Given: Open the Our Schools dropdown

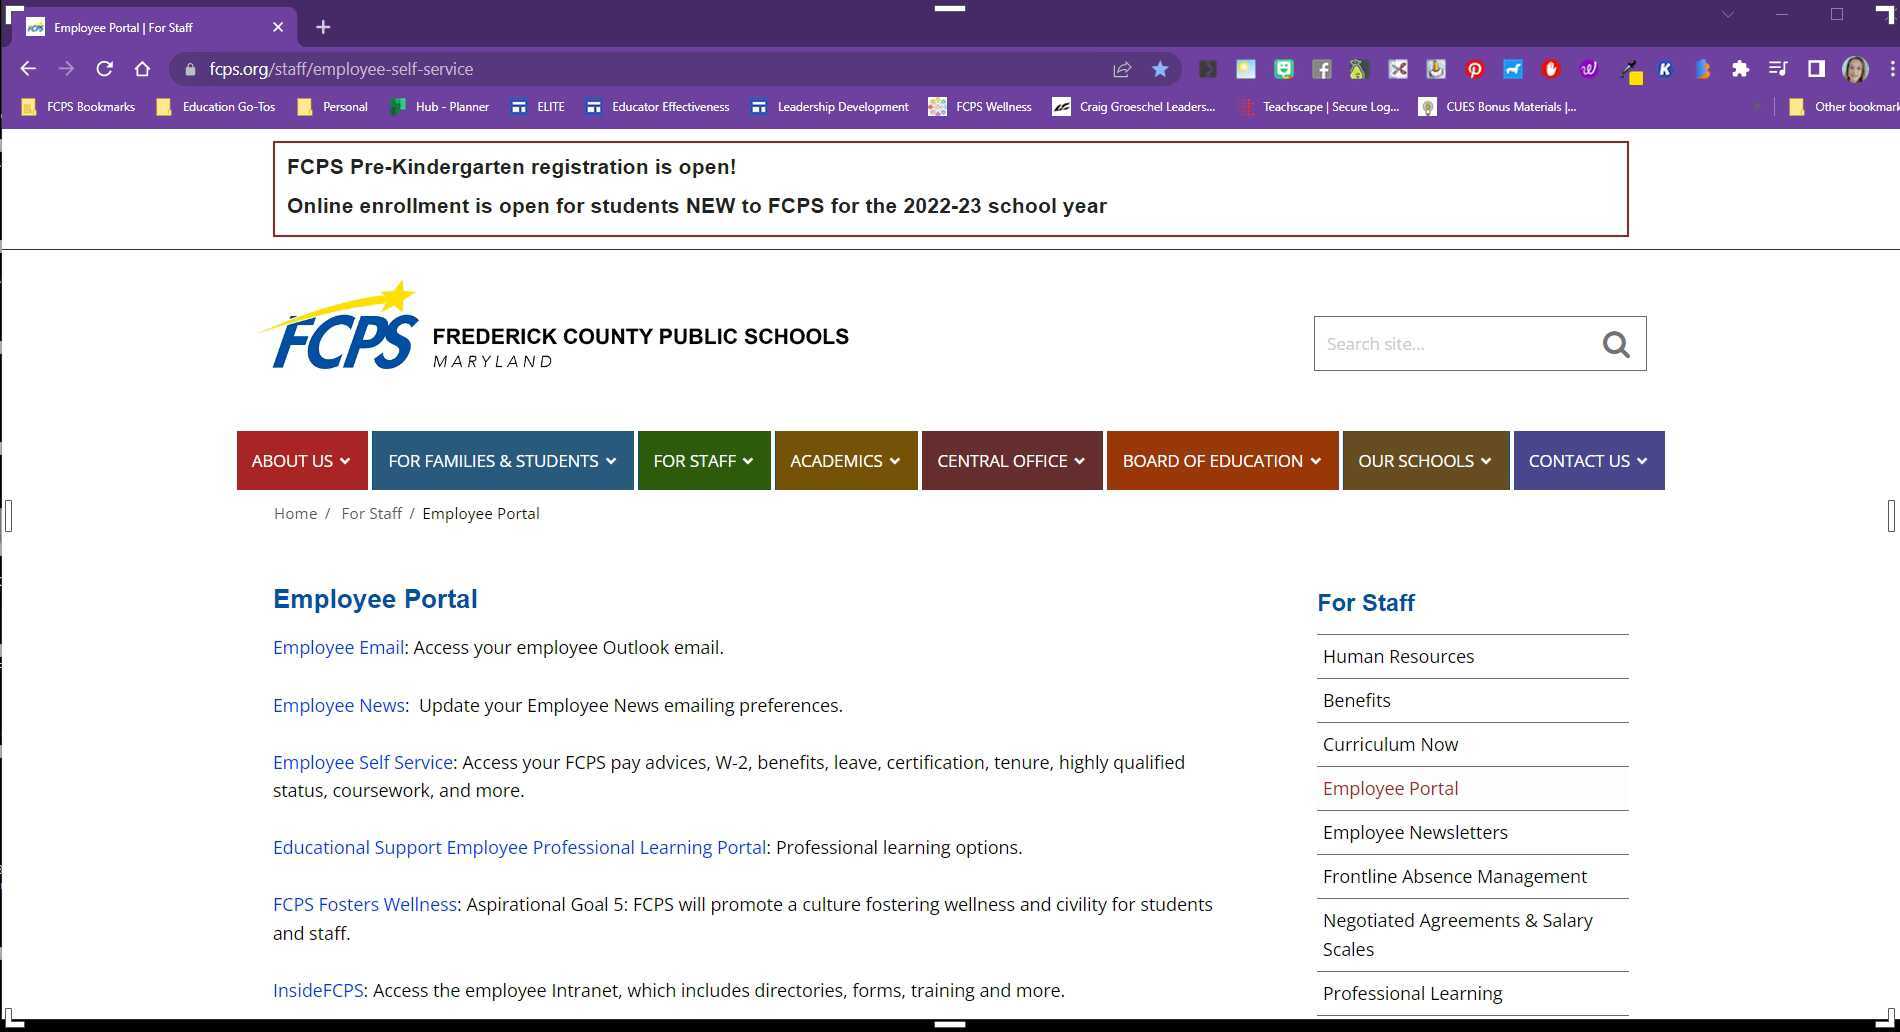Looking at the screenshot, I should [1425, 461].
